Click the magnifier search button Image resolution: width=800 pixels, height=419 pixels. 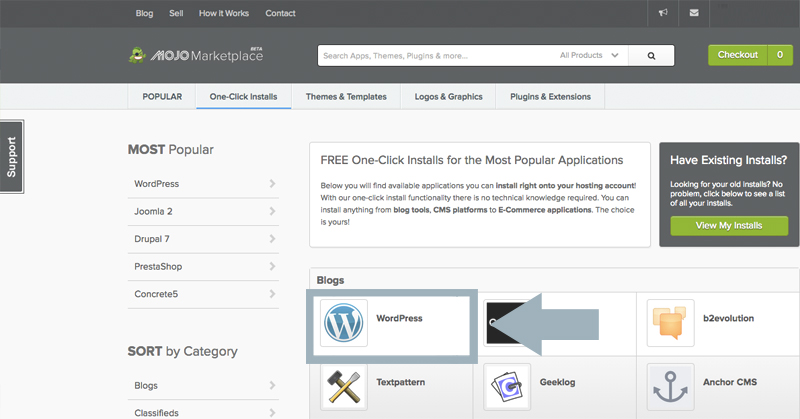652,56
